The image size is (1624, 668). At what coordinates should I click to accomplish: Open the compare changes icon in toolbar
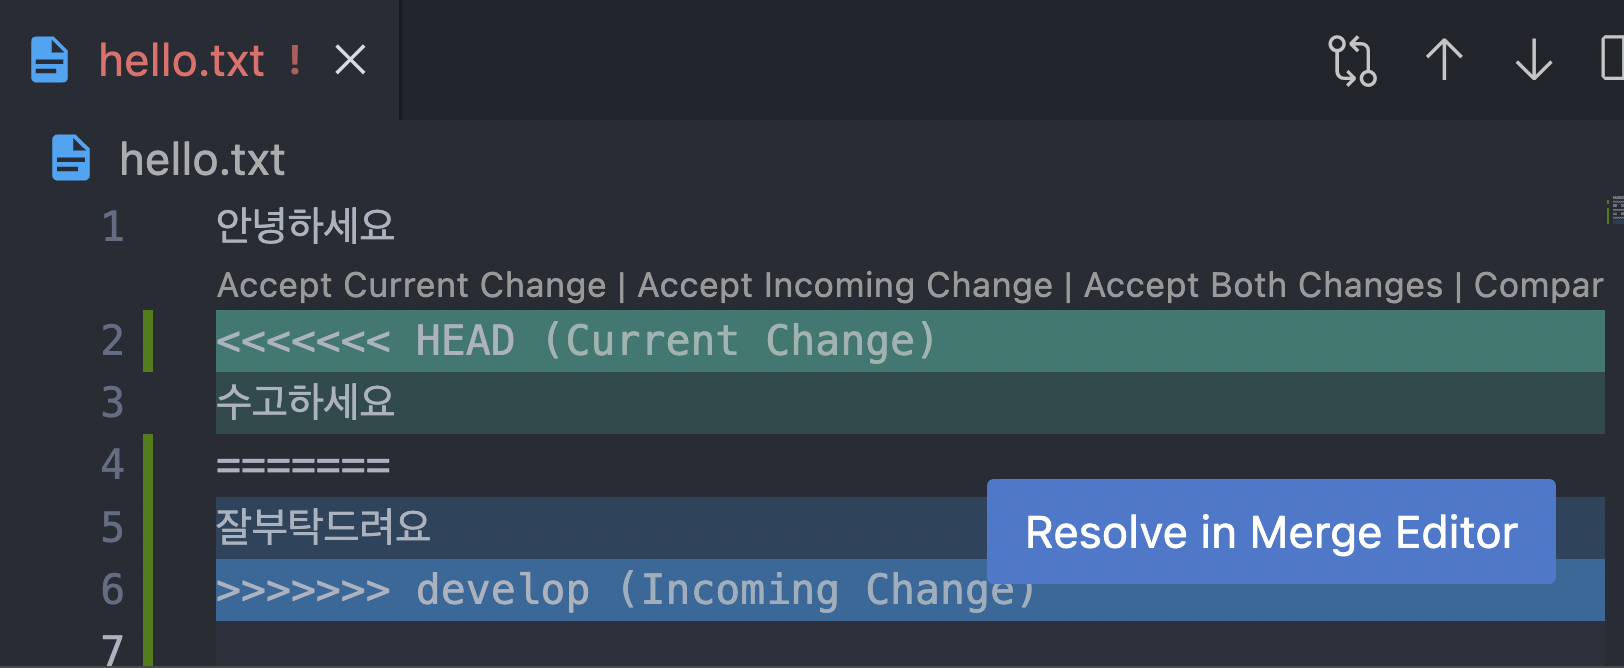coord(1352,61)
